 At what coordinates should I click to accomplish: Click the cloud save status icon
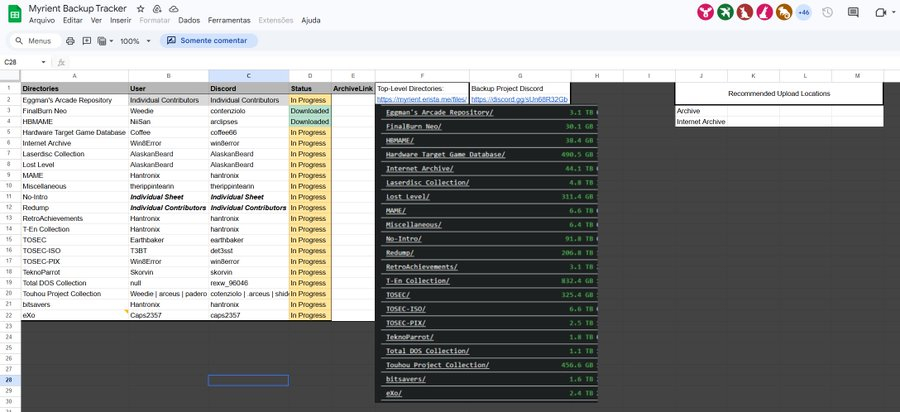pos(173,7)
